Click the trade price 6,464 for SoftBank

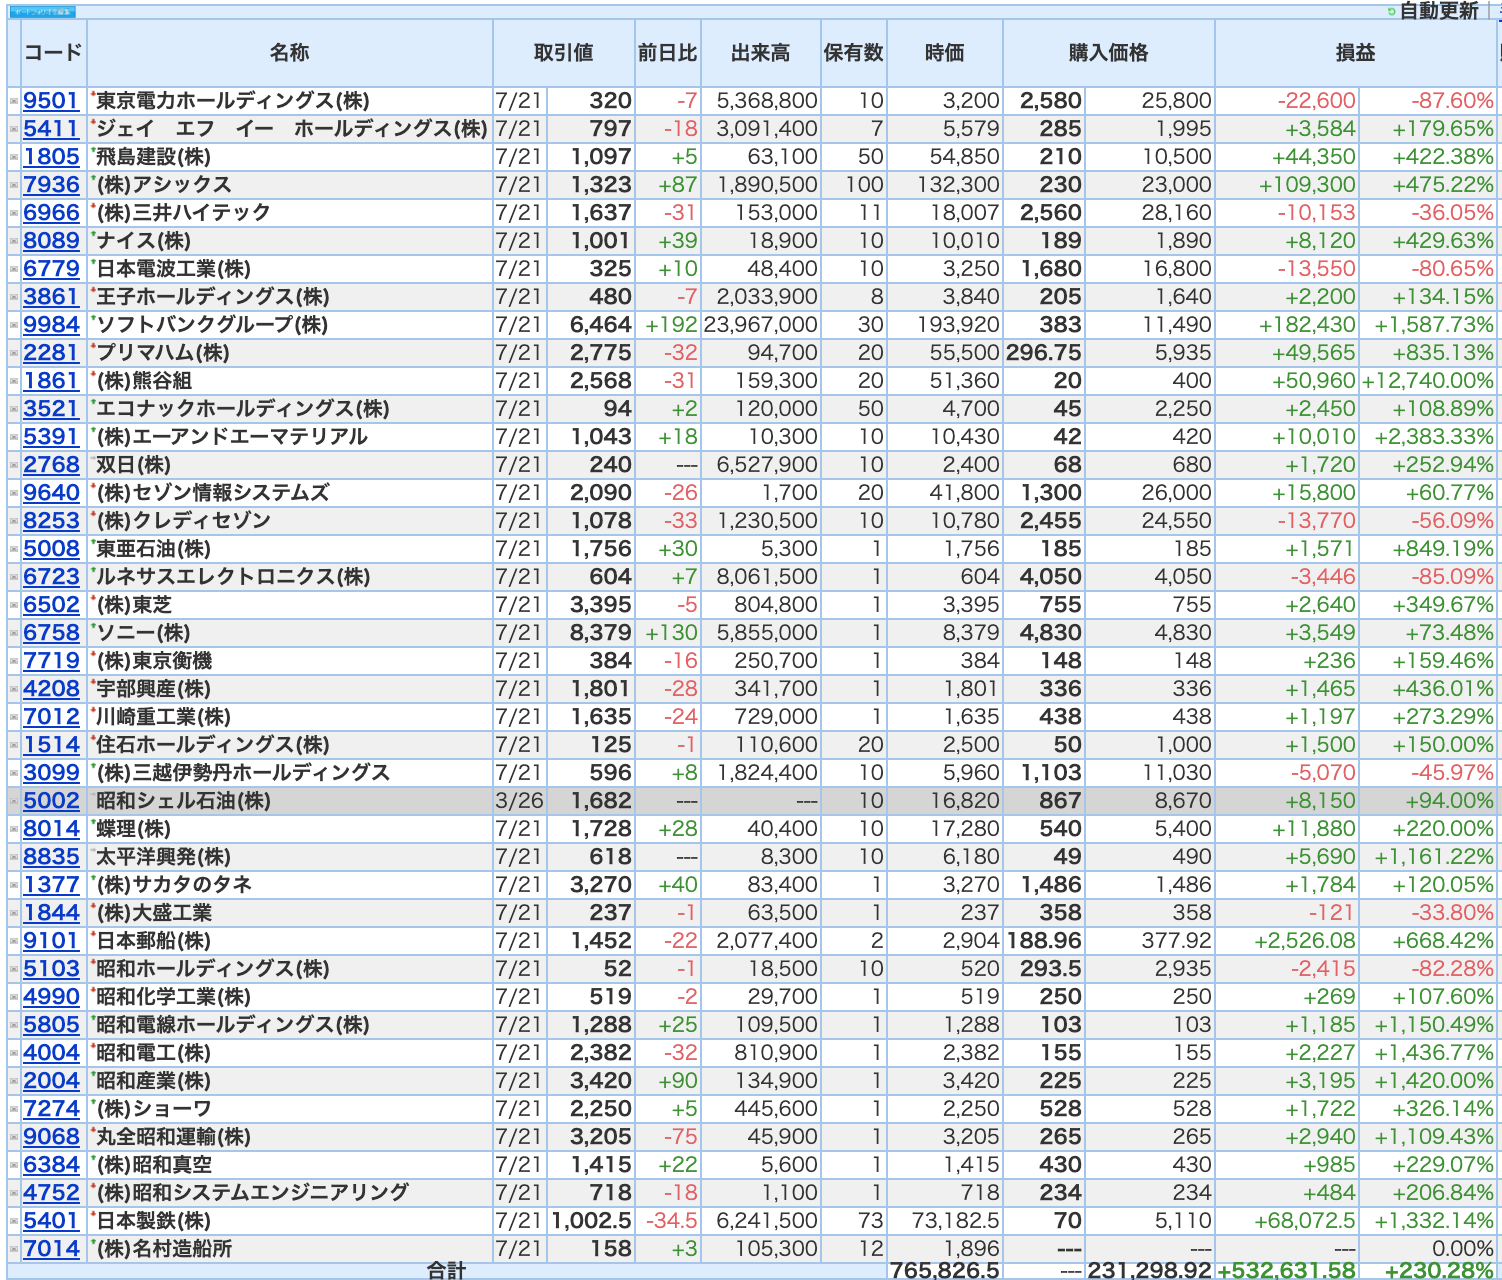601,325
